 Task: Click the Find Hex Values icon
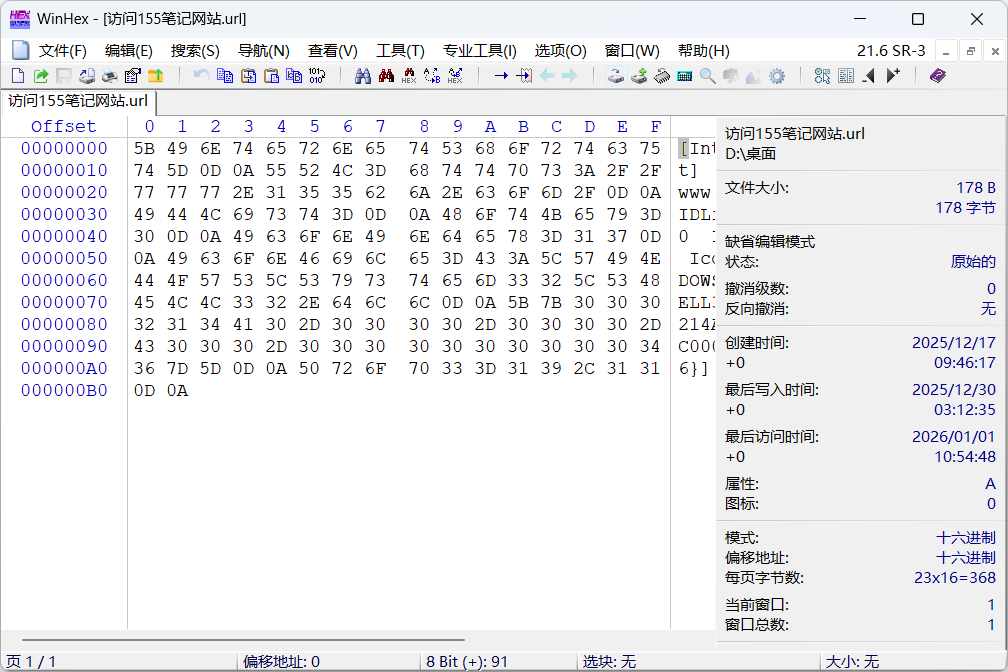[408, 76]
